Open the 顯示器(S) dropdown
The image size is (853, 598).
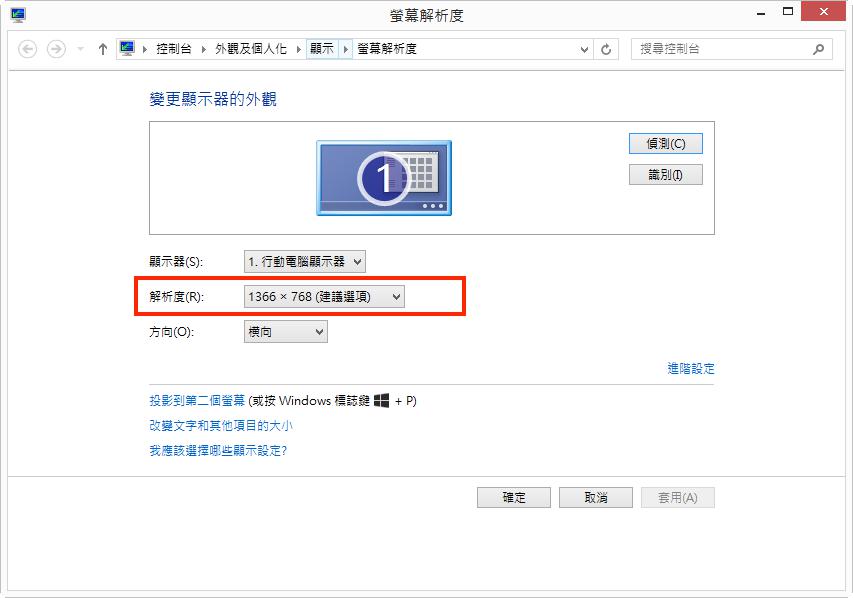point(305,262)
